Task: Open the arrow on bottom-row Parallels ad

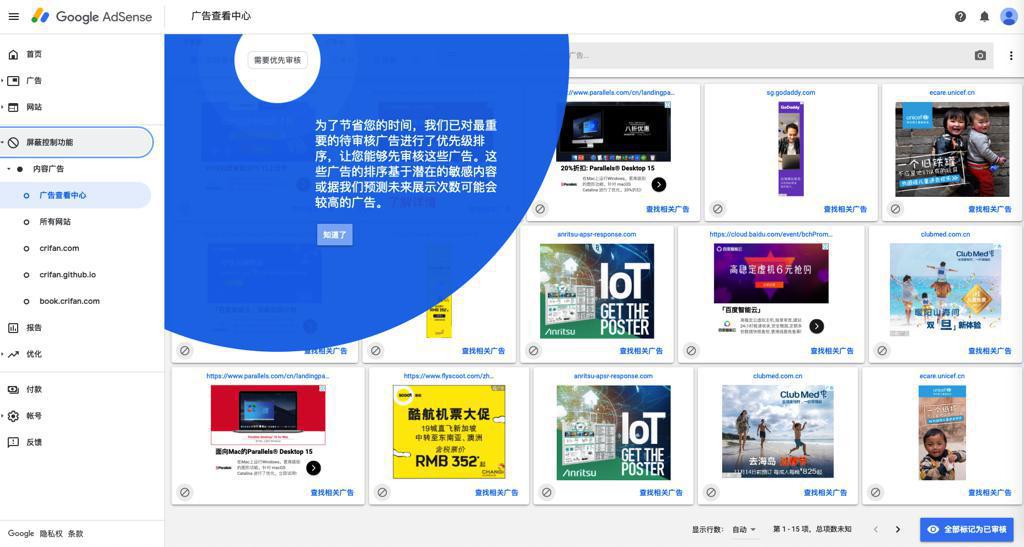Action: point(313,467)
